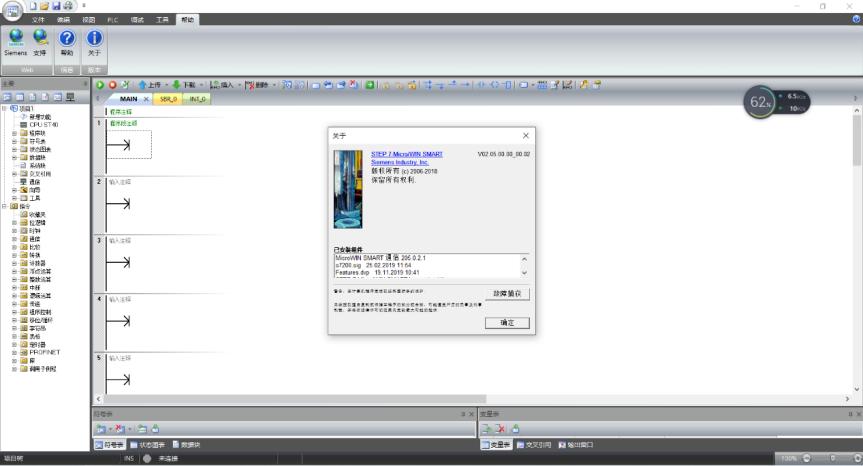
Task: Open the 工具 Tools ribbon tab
Action: pyautogui.click(x=162, y=20)
